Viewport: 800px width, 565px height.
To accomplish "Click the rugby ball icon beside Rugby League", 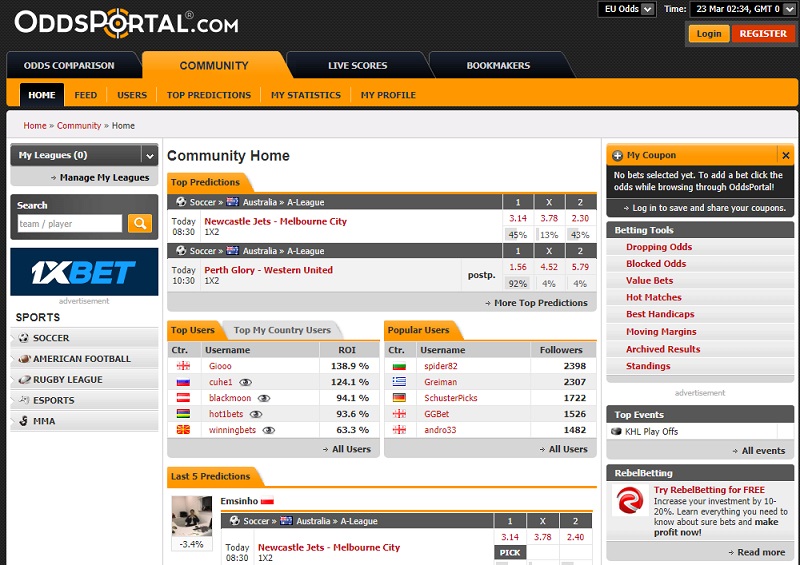I will (24, 380).
